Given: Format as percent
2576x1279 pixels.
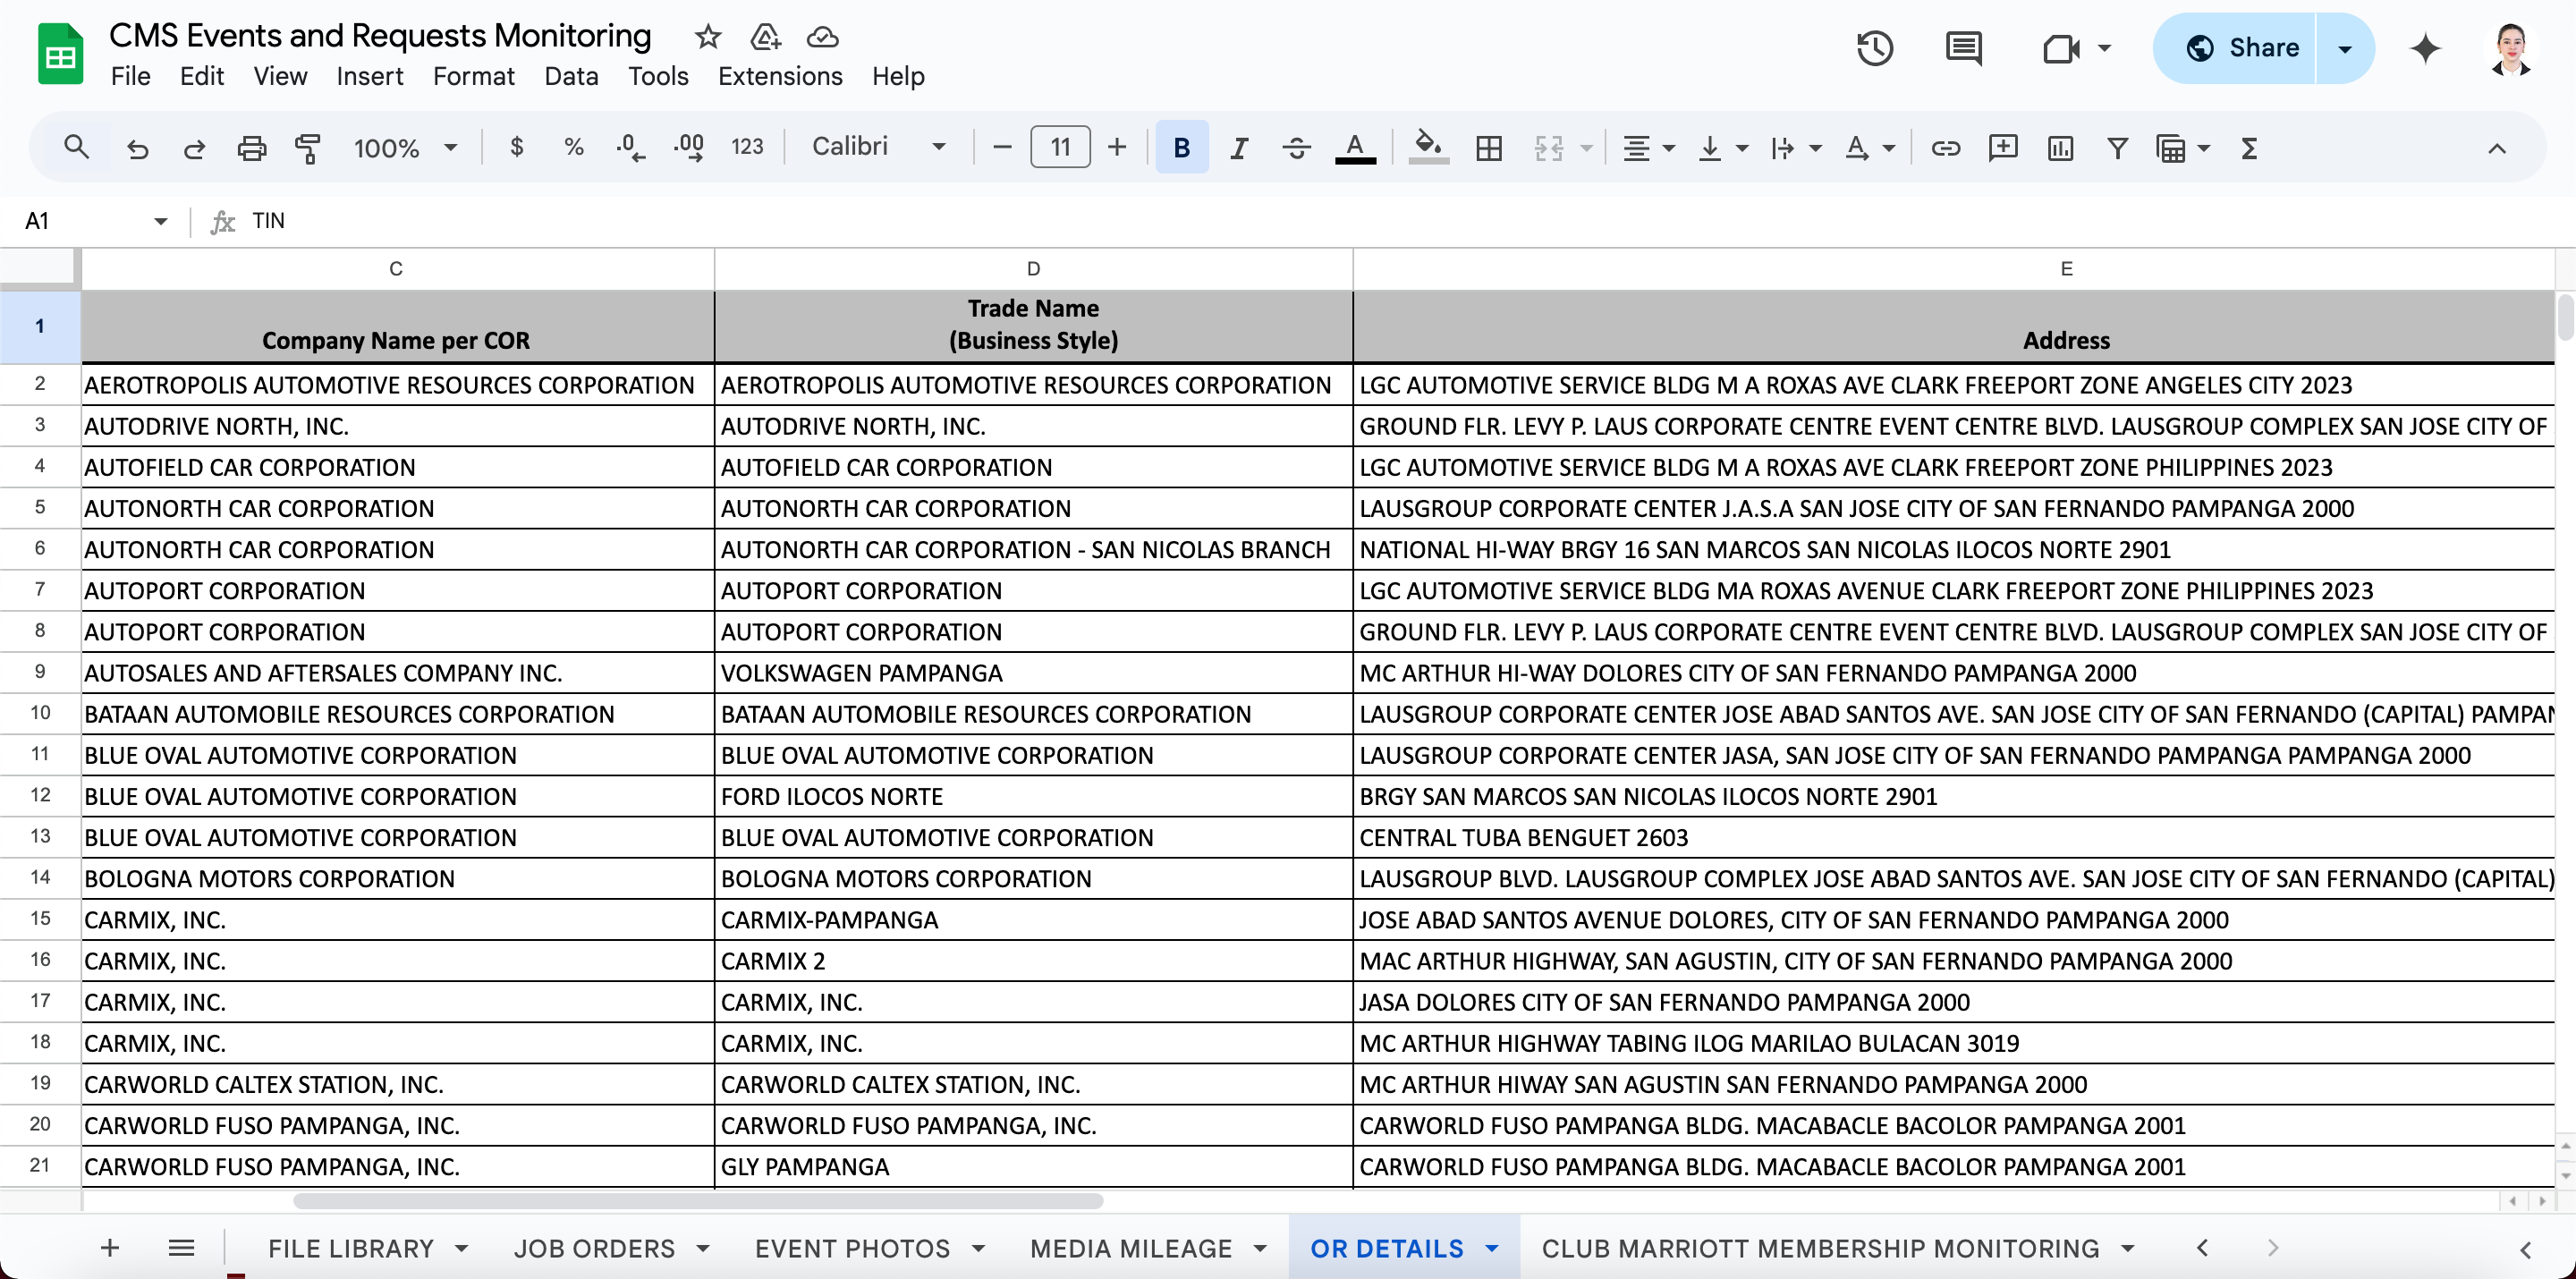Looking at the screenshot, I should [x=573, y=148].
